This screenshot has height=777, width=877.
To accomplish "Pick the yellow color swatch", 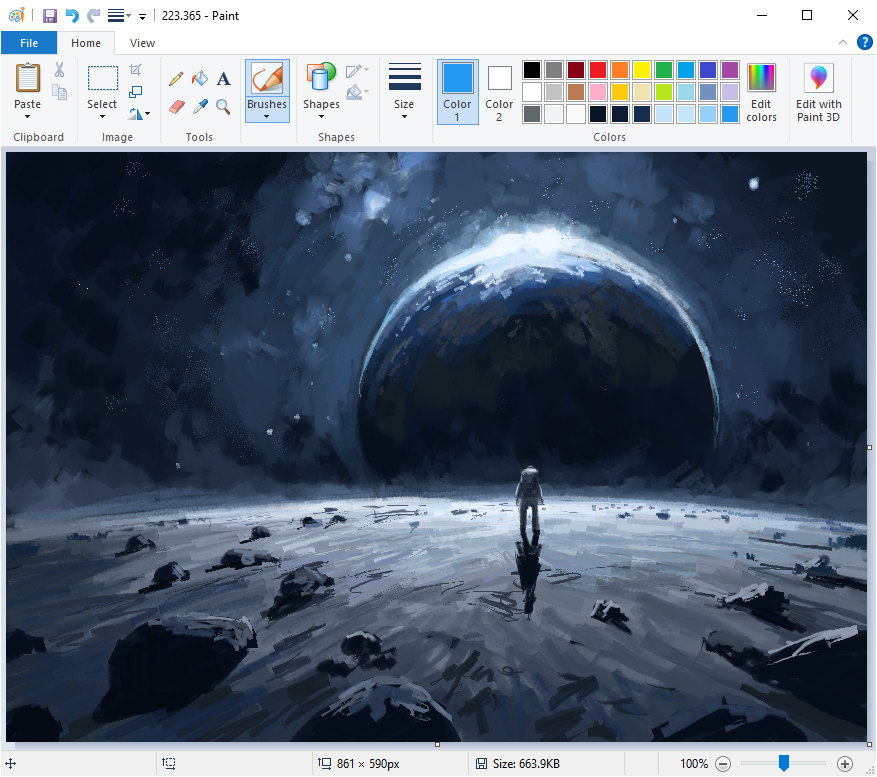I will point(642,70).
